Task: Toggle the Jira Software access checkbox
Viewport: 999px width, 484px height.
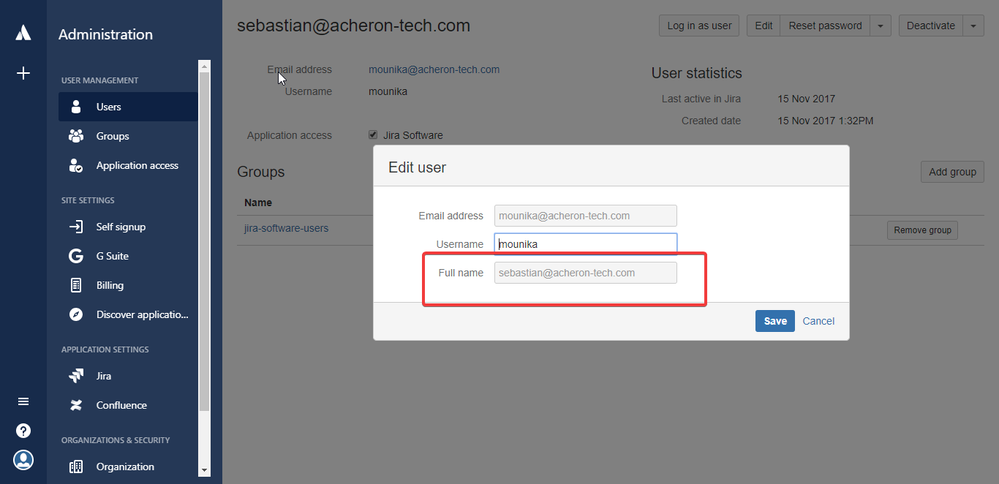Action: click(373, 134)
